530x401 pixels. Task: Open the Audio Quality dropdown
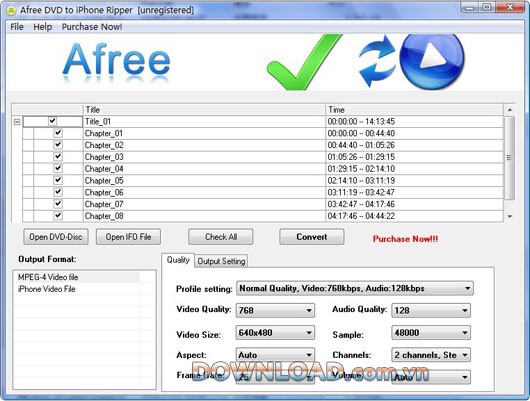pos(431,310)
